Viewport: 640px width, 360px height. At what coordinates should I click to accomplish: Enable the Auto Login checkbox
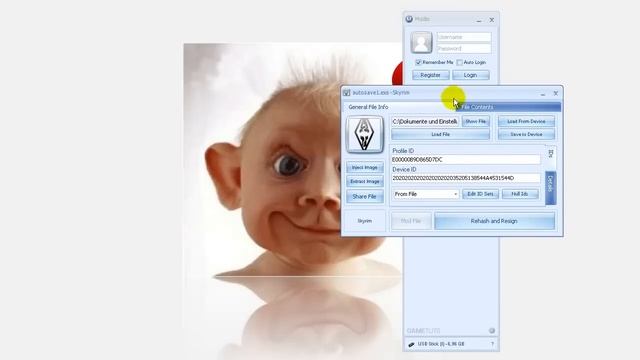(460, 62)
